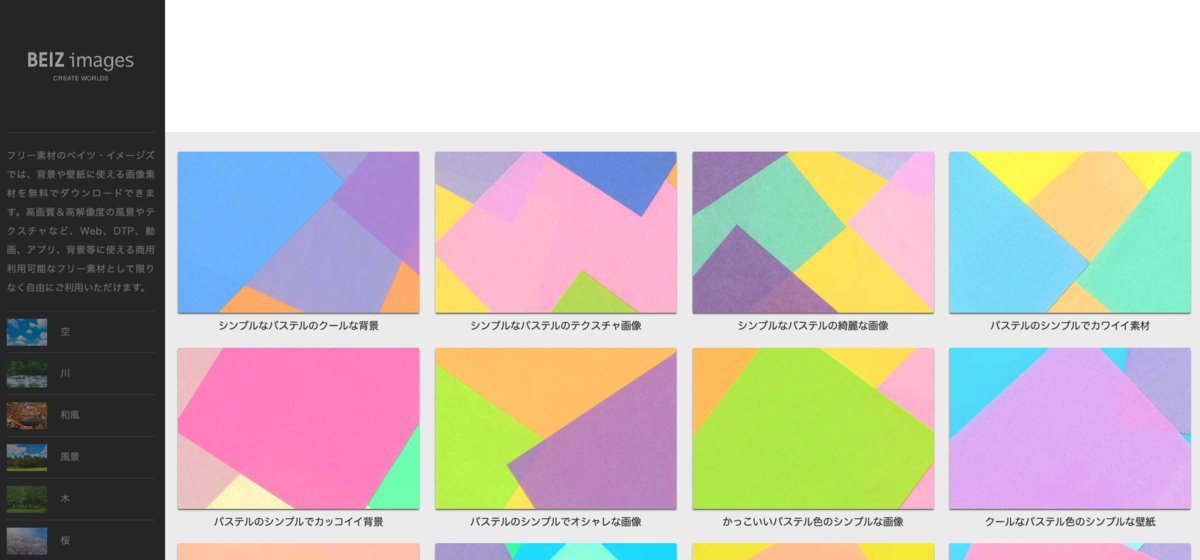Open thumbnail for シンプルなパステルのクールな背景
Screen dimensions: 1200x560
[x=299, y=233]
